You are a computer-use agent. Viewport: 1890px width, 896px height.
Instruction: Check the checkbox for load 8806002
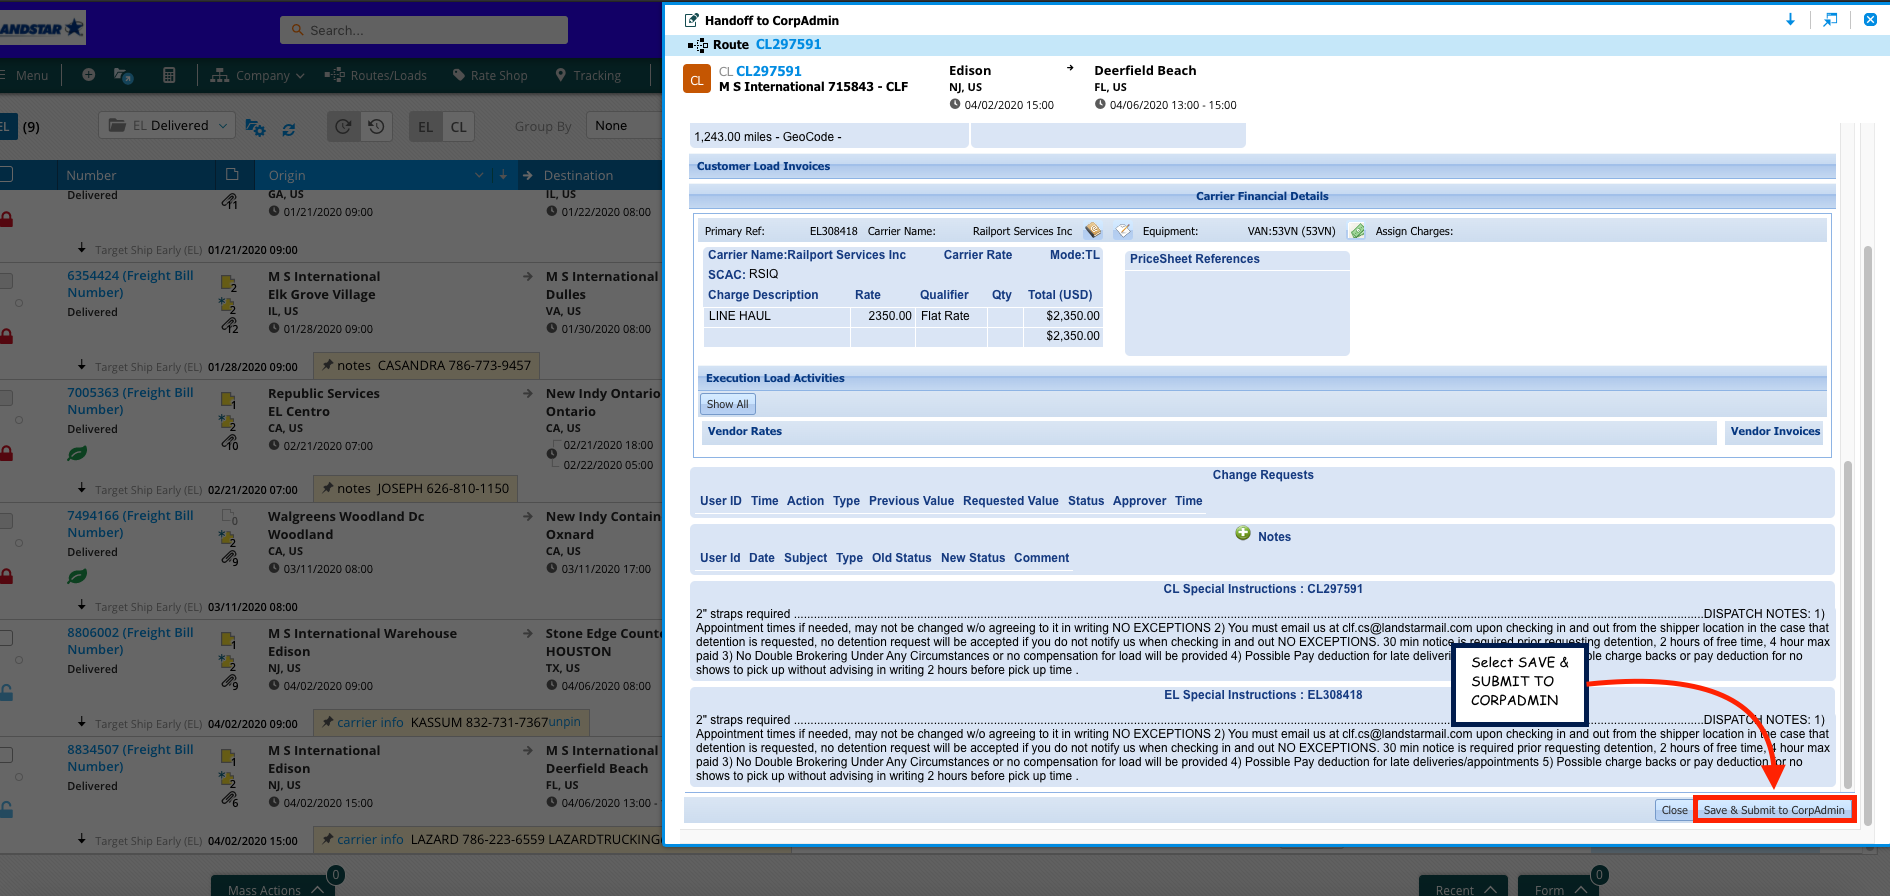[x=5, y=638]
